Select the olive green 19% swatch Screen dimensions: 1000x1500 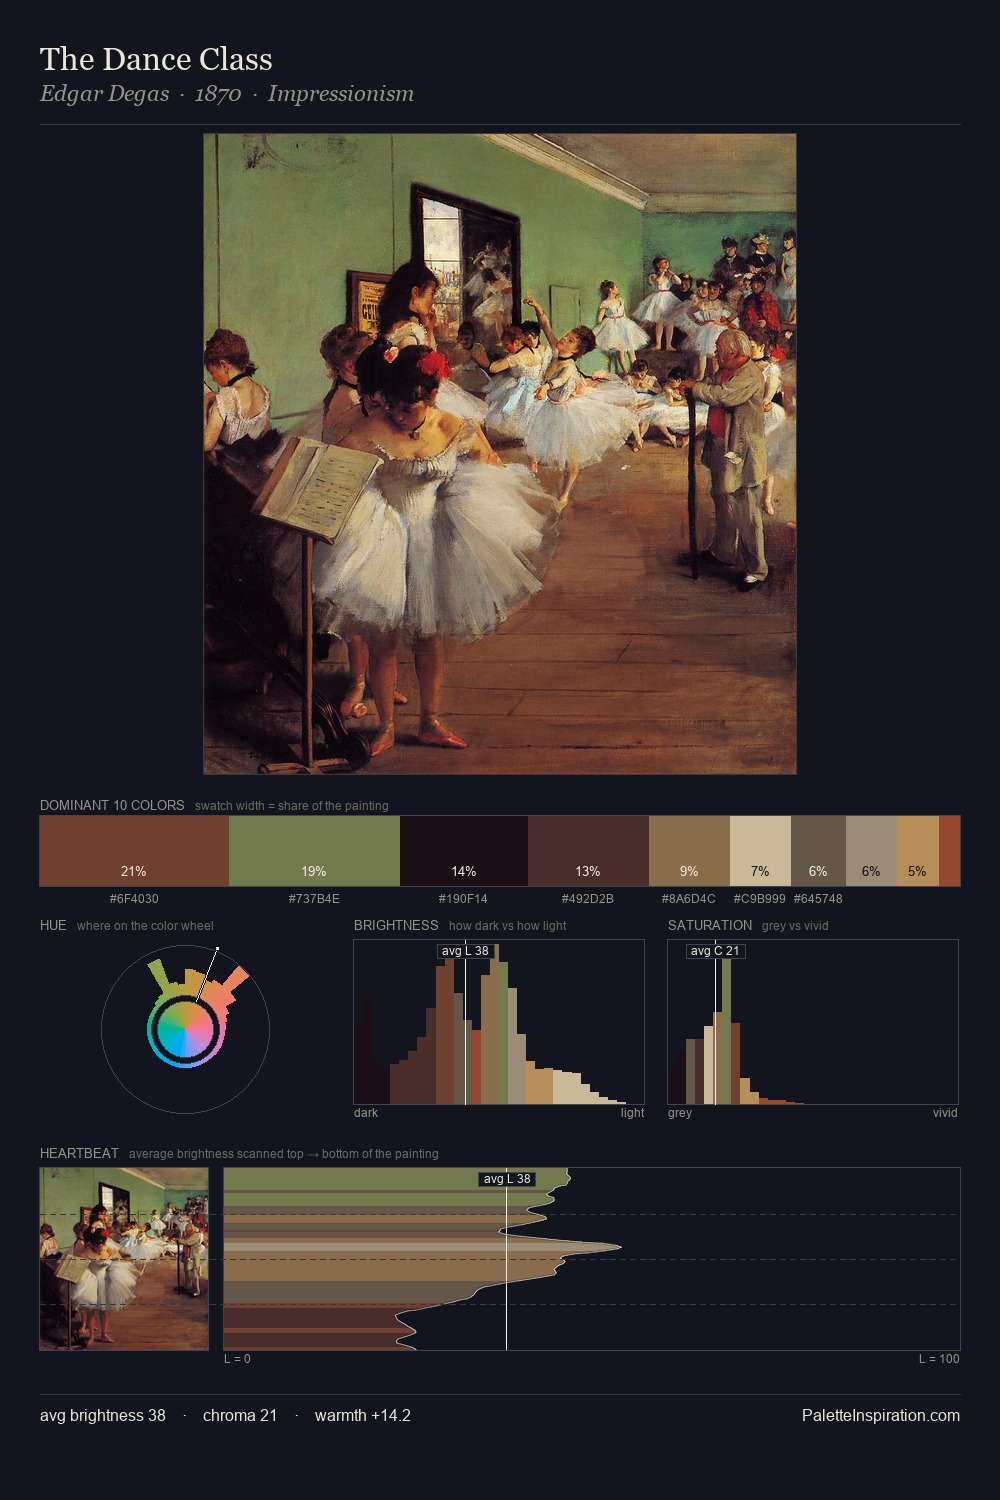point(314,851)
